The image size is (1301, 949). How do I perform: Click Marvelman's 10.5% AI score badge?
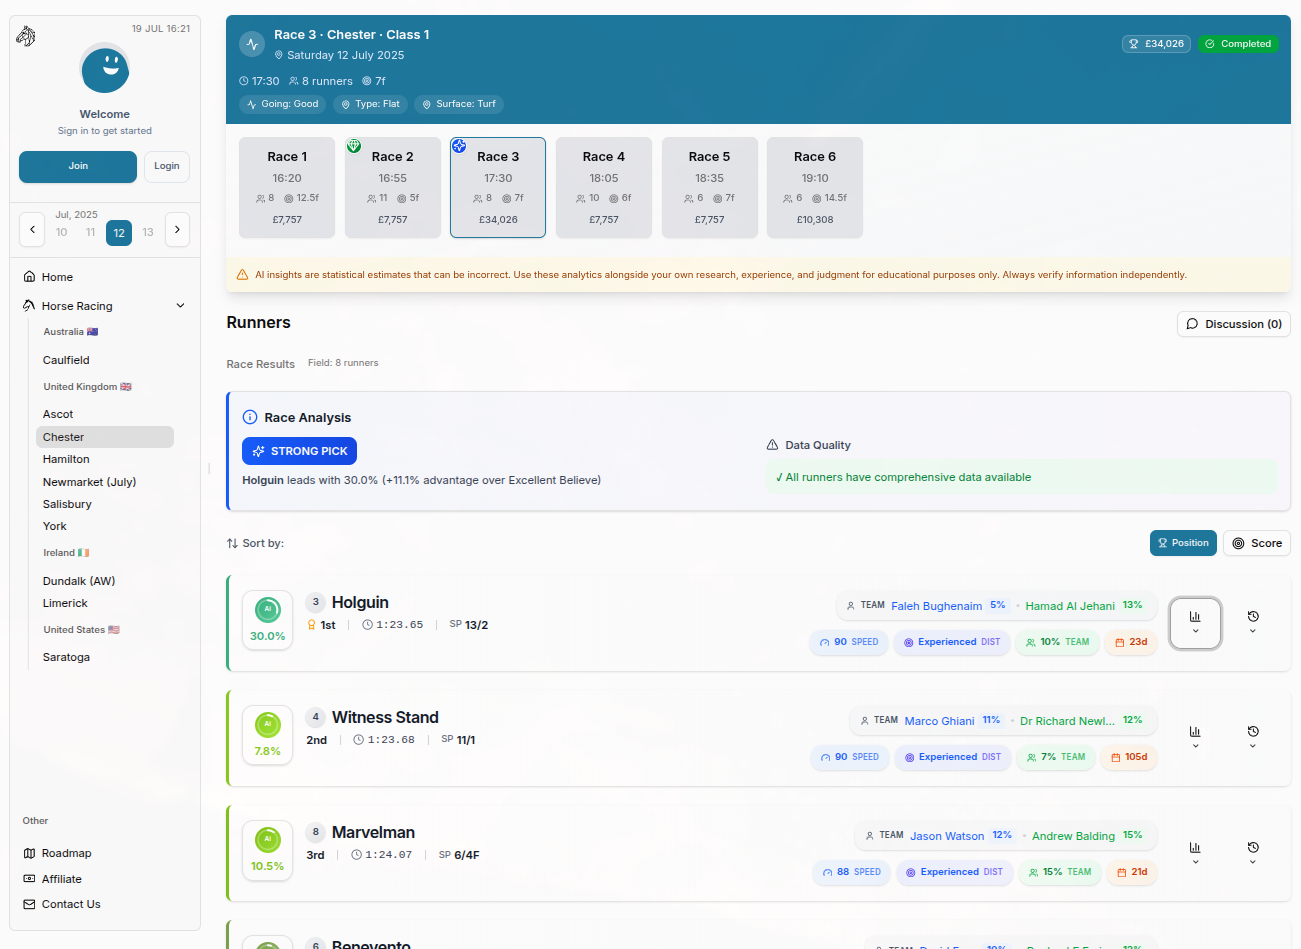pyautogui.click(x=267, y=850)
